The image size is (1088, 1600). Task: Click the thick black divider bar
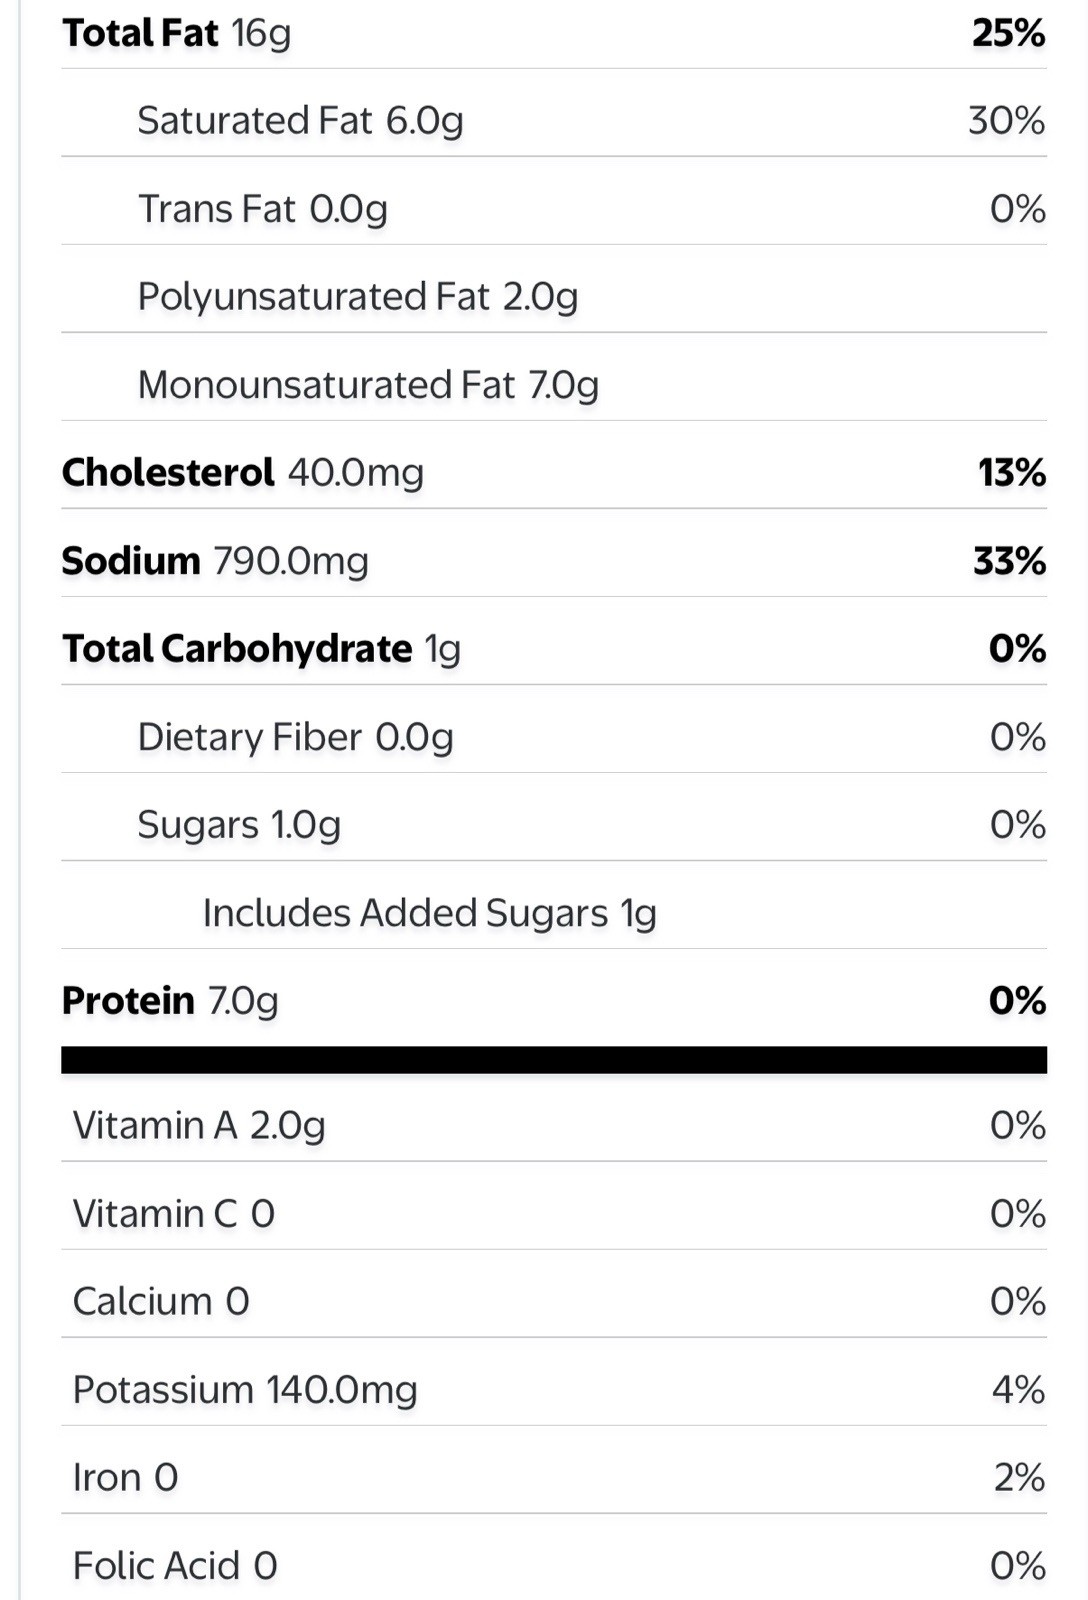tap(554, 1060)
